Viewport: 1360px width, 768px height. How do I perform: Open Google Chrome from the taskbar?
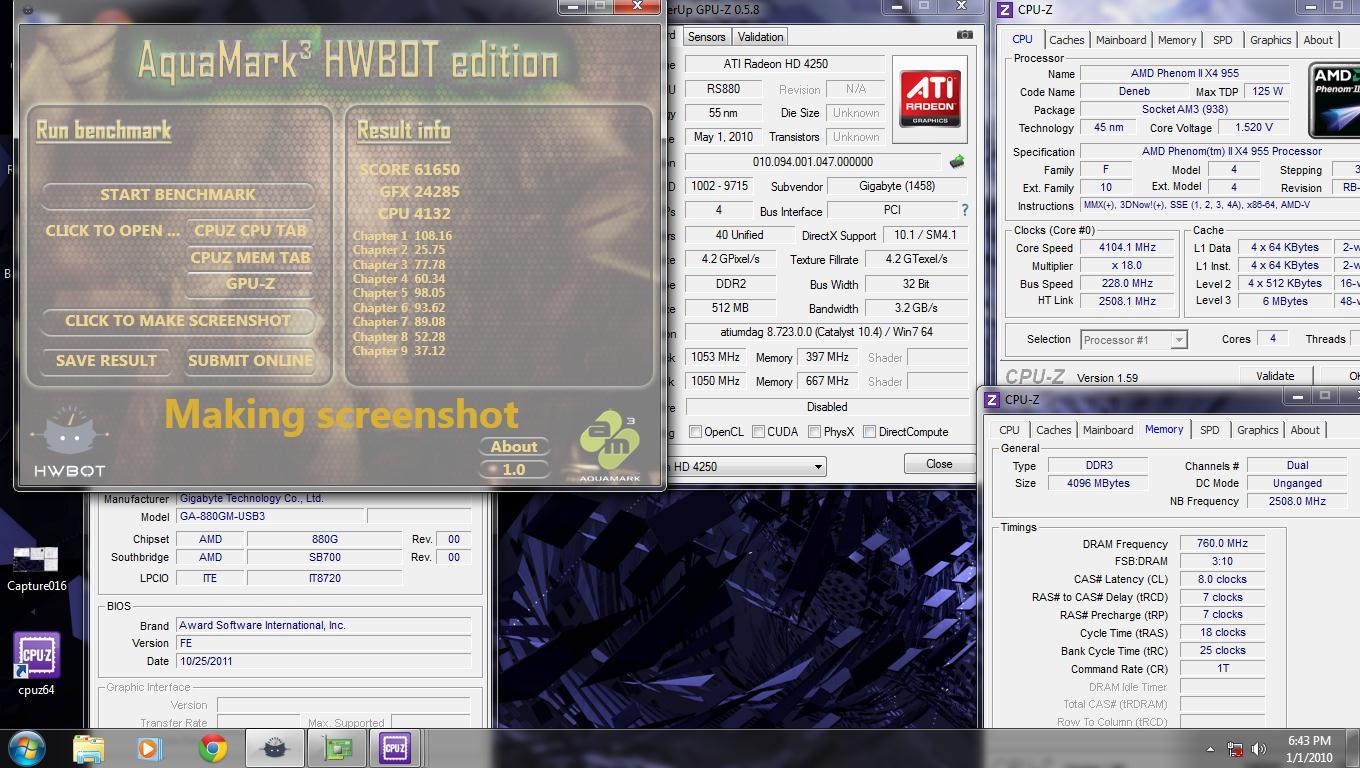[x=211, y=748]
